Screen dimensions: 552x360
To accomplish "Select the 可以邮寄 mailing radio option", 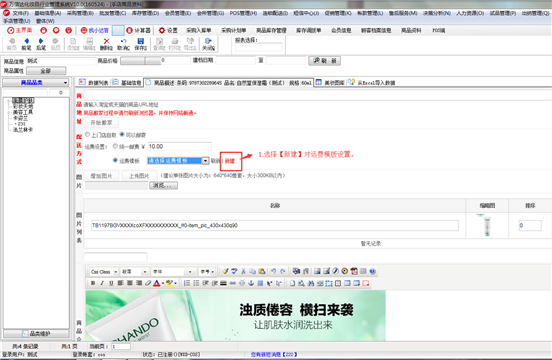I will (x=122, y=134).
